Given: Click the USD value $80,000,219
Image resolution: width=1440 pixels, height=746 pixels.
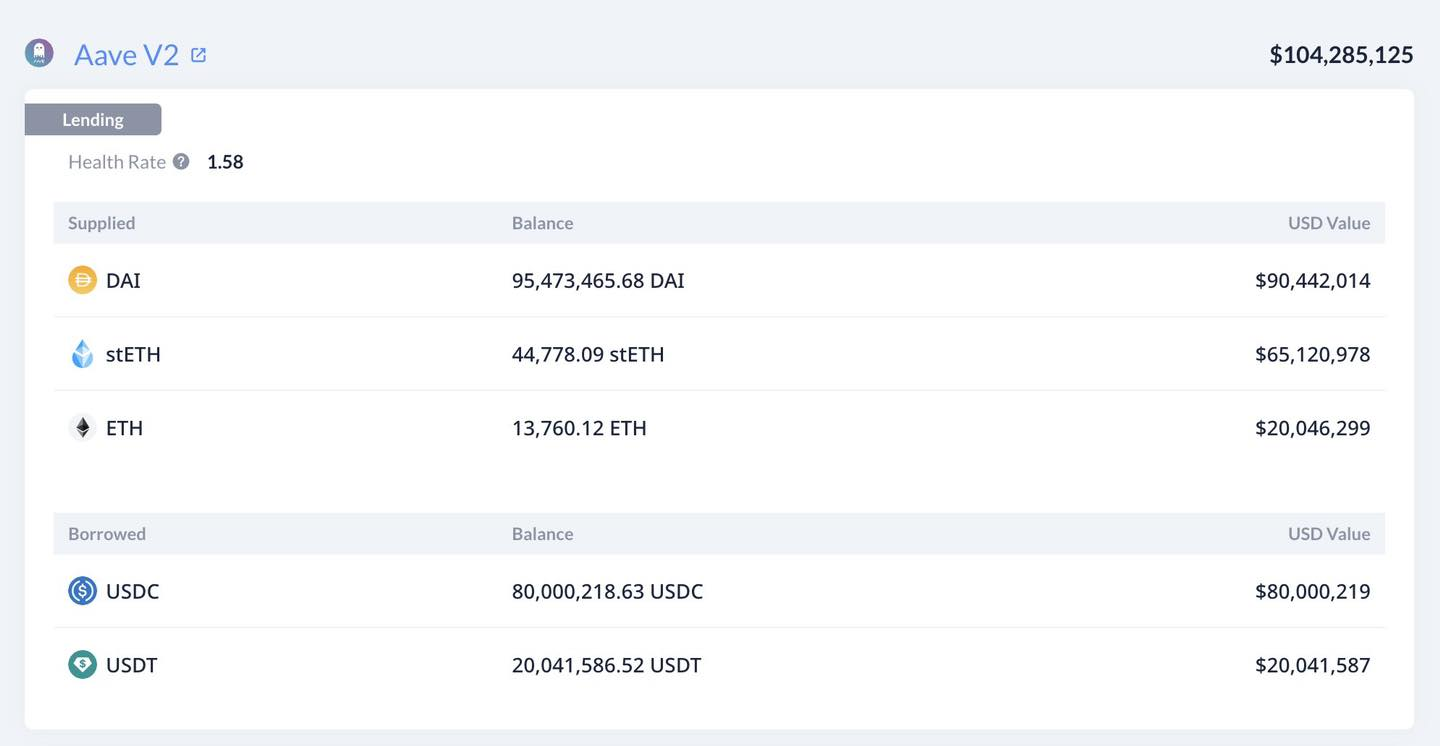Looking at the screenshot, I should [1313, 591].
